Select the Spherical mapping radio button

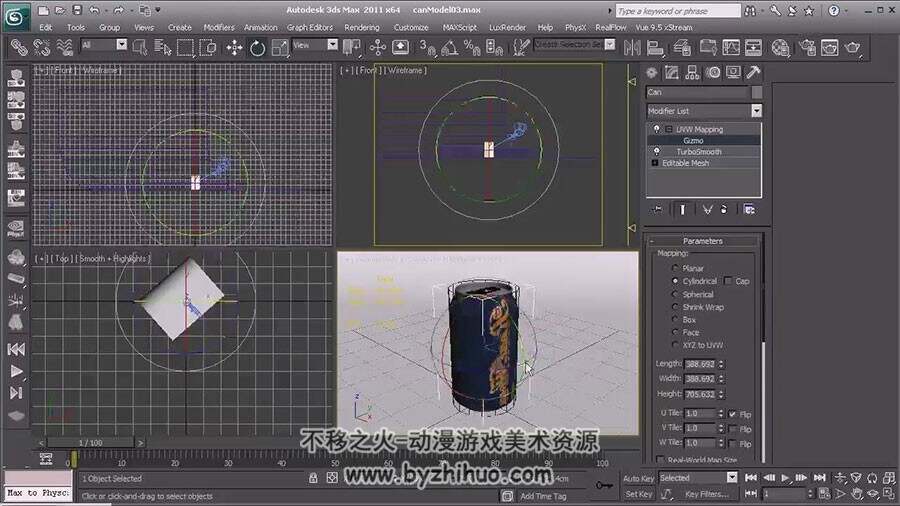(x=675, y=294)
